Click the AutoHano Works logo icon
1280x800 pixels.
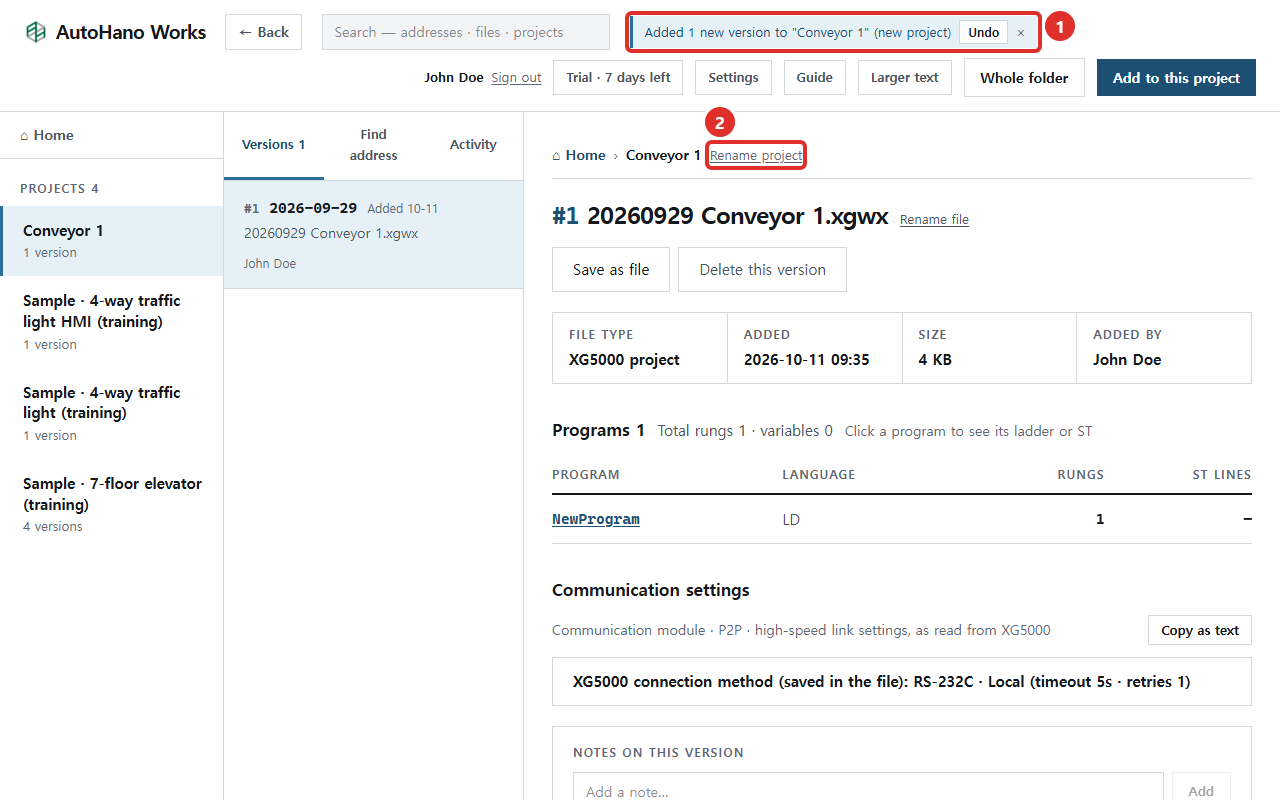(x=36, y=32)
